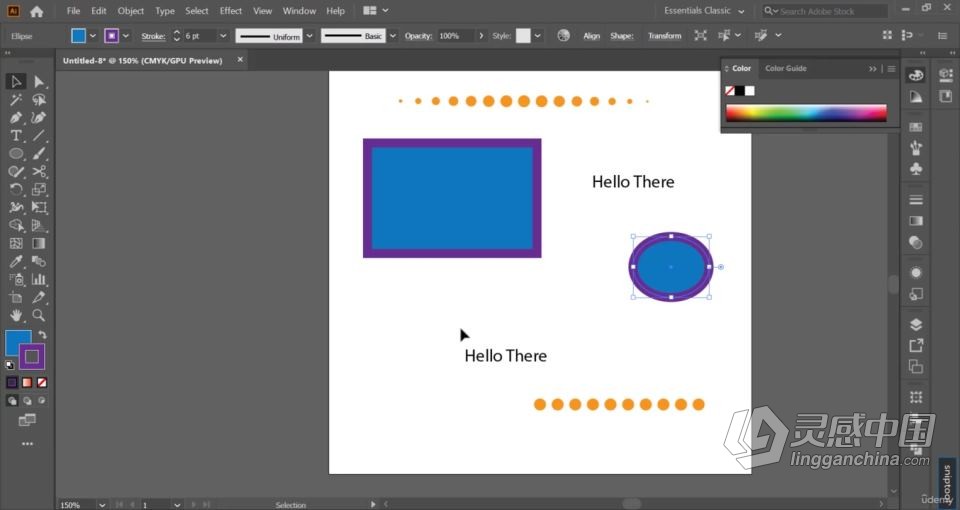The height and width of the screenshot is (510, 960).
Task: Click the Search Adobe Stock field
Action: click(825, 11)
